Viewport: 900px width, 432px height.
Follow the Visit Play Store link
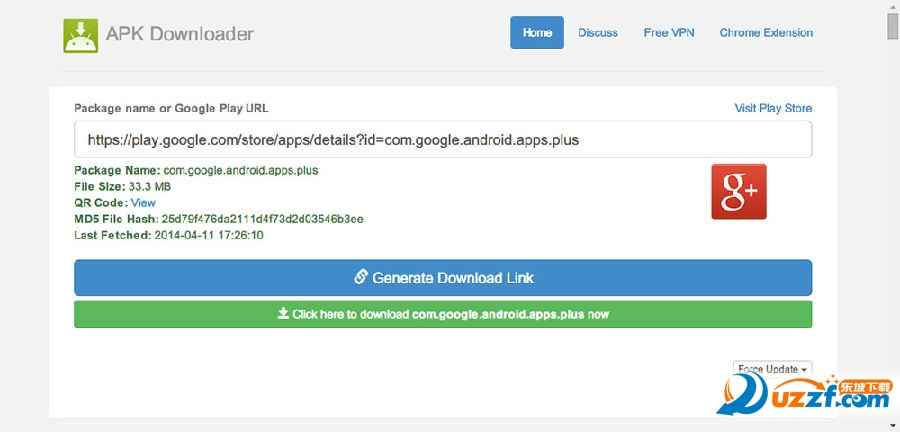[x=773, y=108]
